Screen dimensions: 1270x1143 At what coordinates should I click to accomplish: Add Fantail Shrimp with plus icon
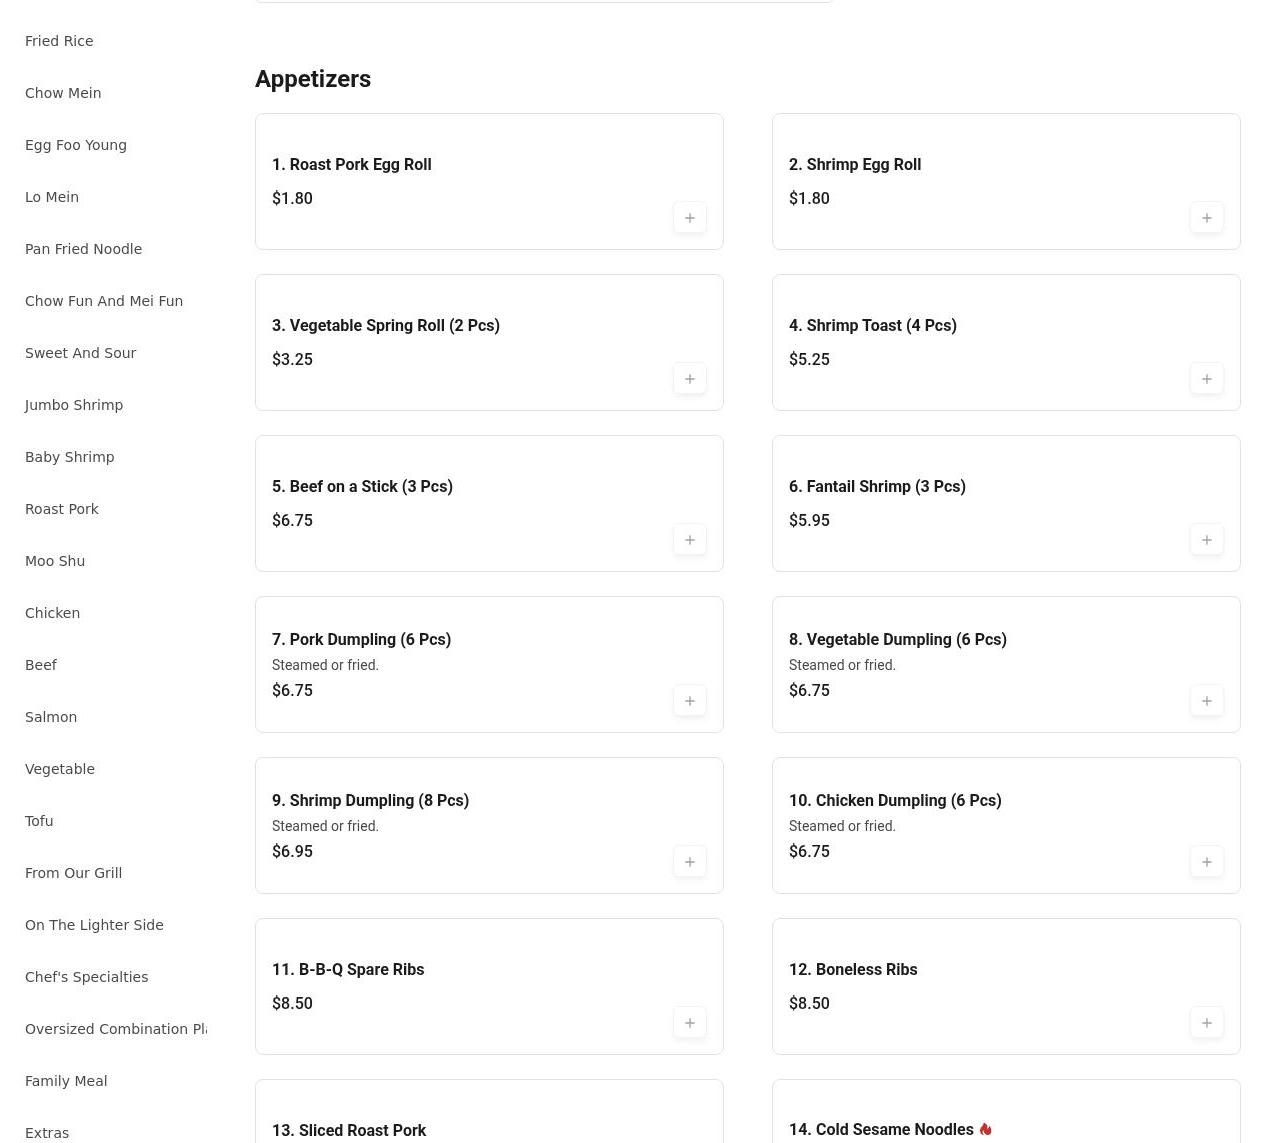click(1207, 540)
